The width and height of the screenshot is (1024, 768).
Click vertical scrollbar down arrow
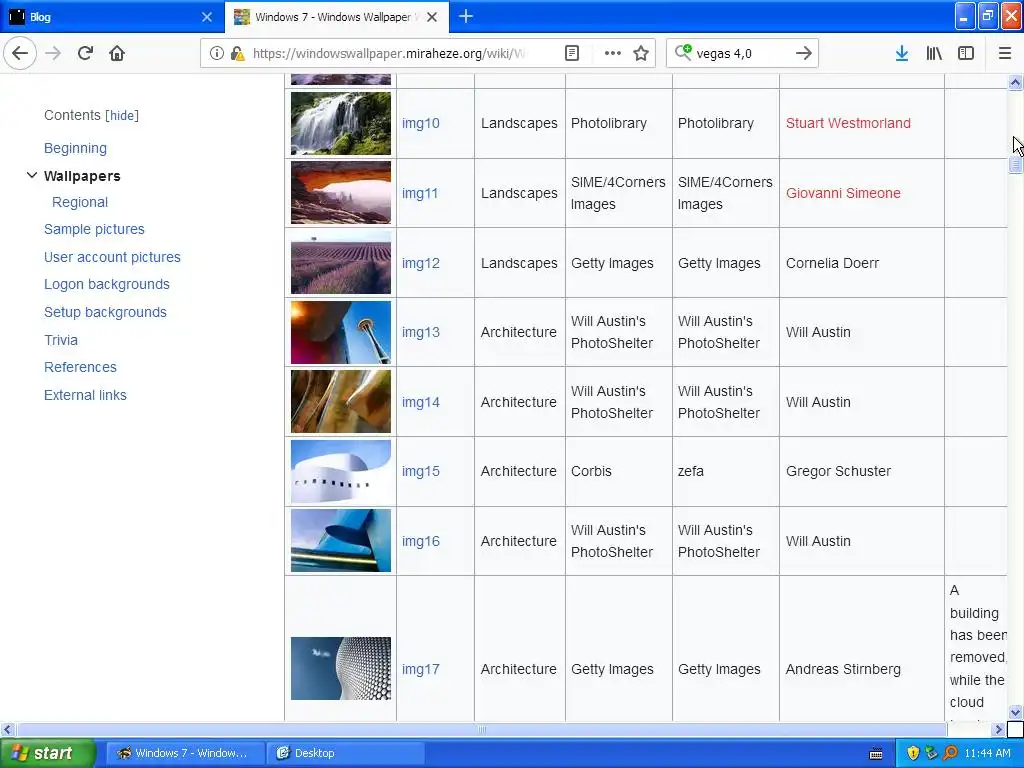pos(1015,712)
